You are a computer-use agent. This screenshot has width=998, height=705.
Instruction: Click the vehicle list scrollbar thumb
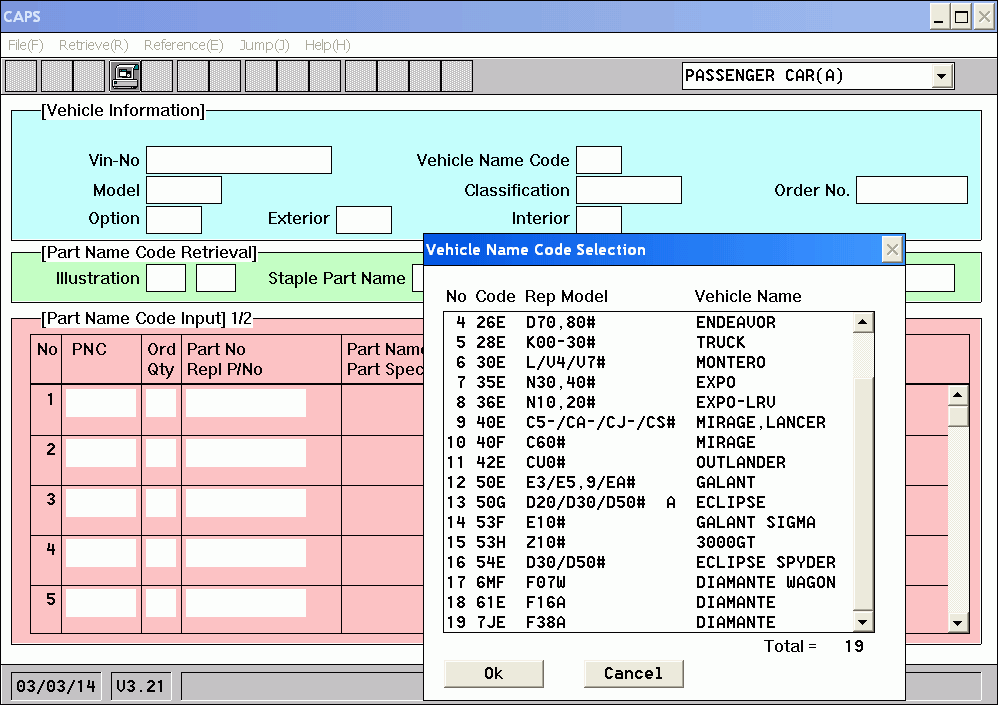click(x=863, y=494)
